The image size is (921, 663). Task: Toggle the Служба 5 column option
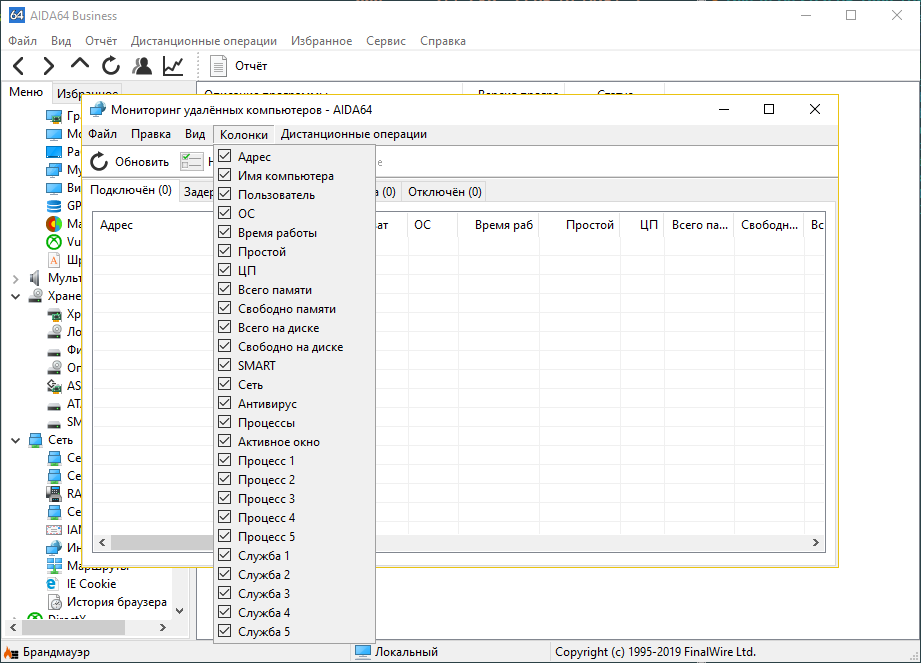tap(225, 632)
